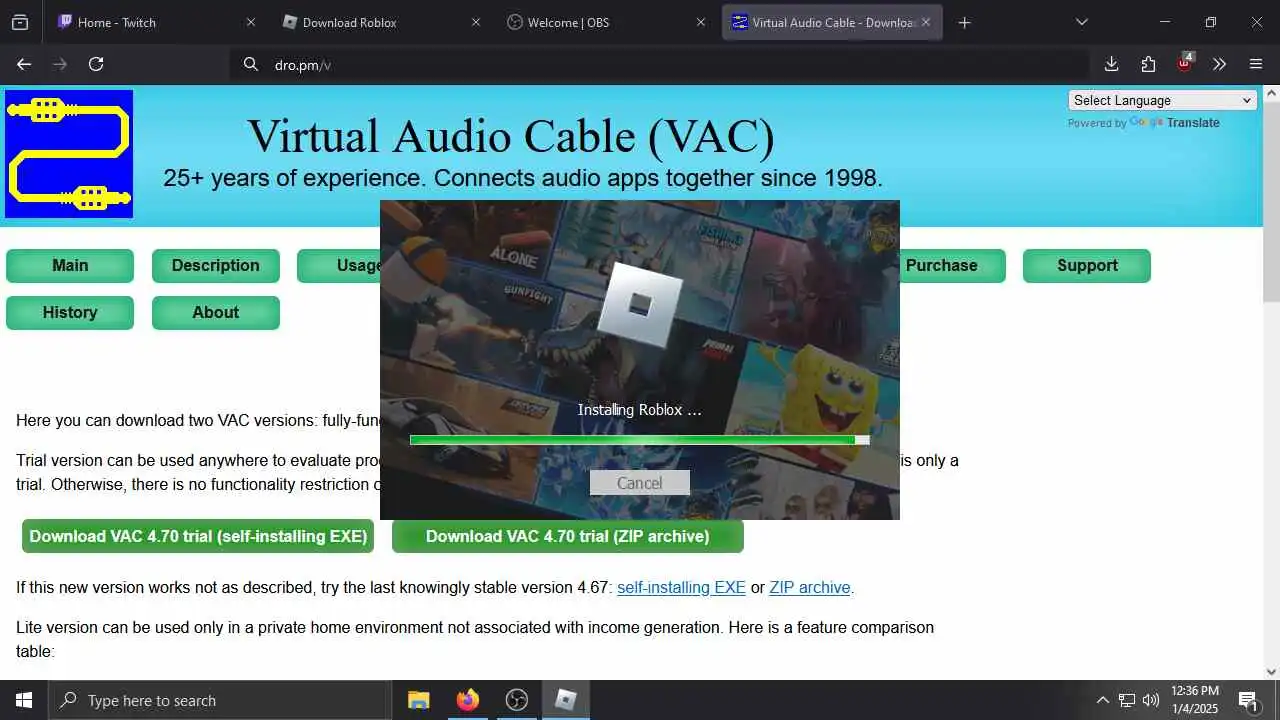Click the Virtual Audio Cable logo

(x=69, y=154)
